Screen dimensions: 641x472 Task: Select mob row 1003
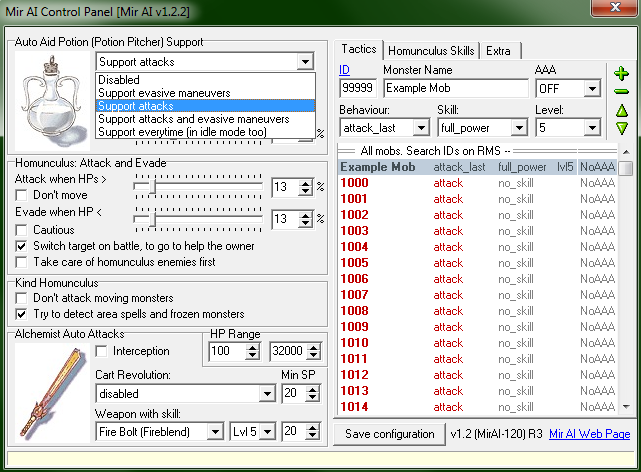pyautogui.click(x=477, y=231)
